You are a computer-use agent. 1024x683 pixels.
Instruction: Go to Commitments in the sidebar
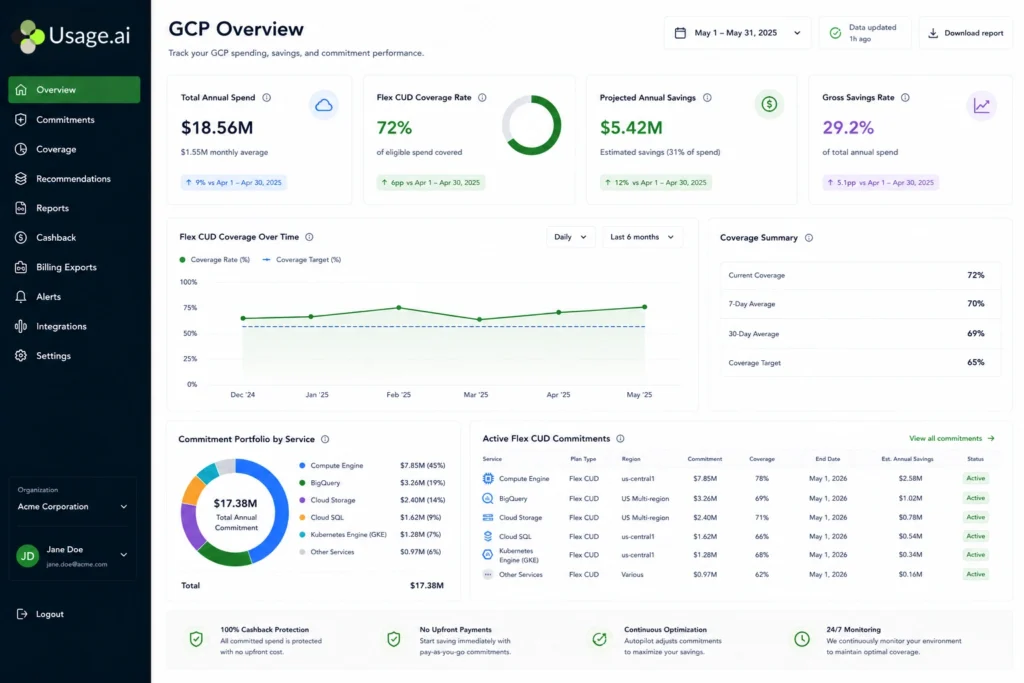click(x=65, y=119)
